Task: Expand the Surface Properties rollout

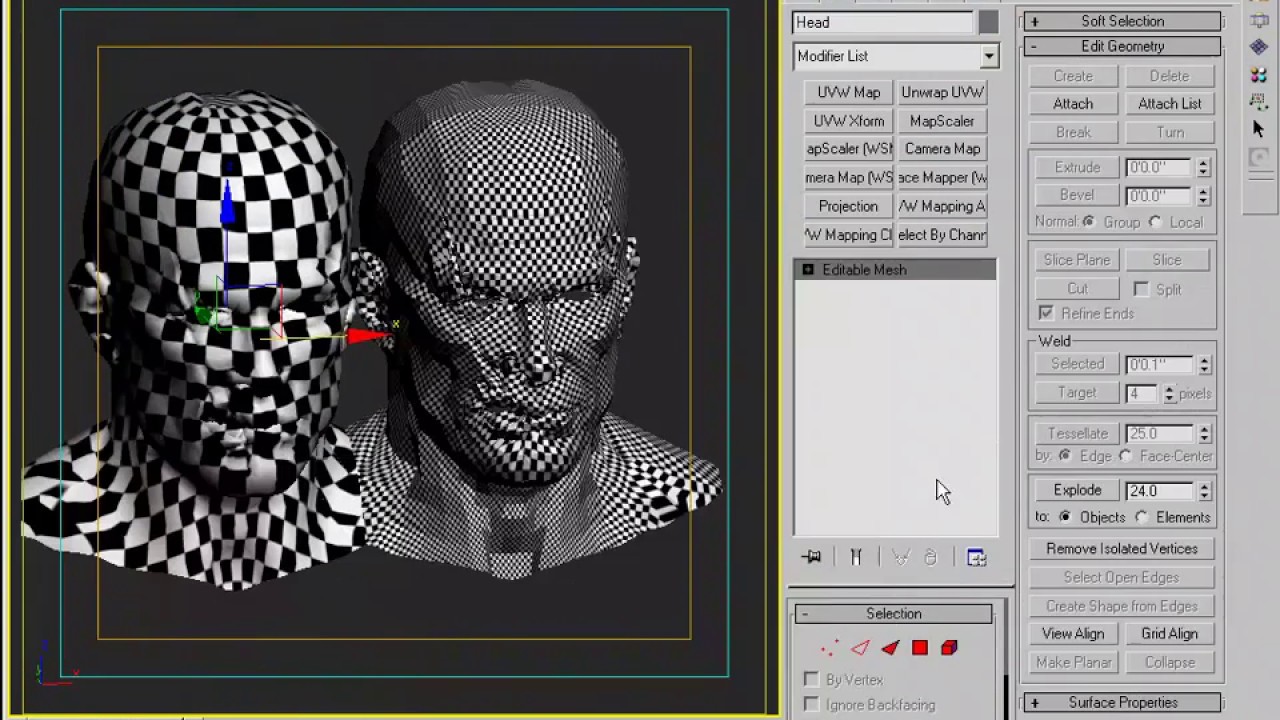Action: [1122, 703]
